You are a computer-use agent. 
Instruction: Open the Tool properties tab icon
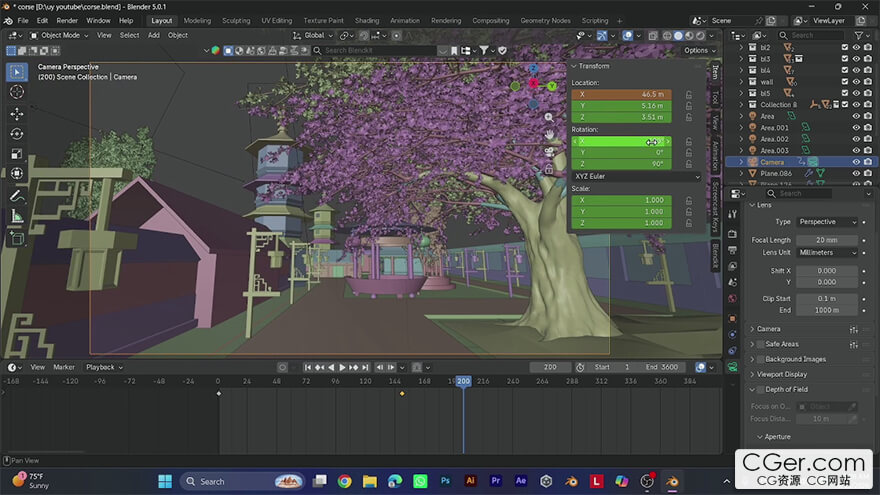[732, 214]
